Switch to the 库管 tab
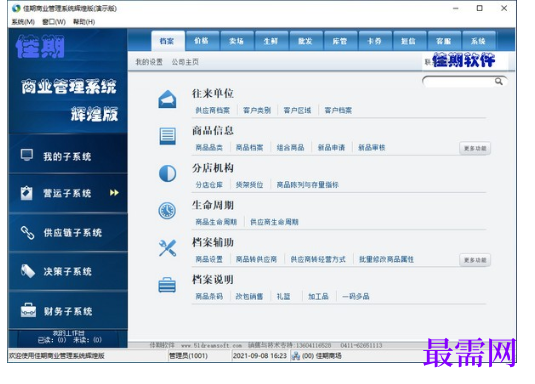Image resolution: width=535 pixels, height=384 pixels. pos(340,41)
